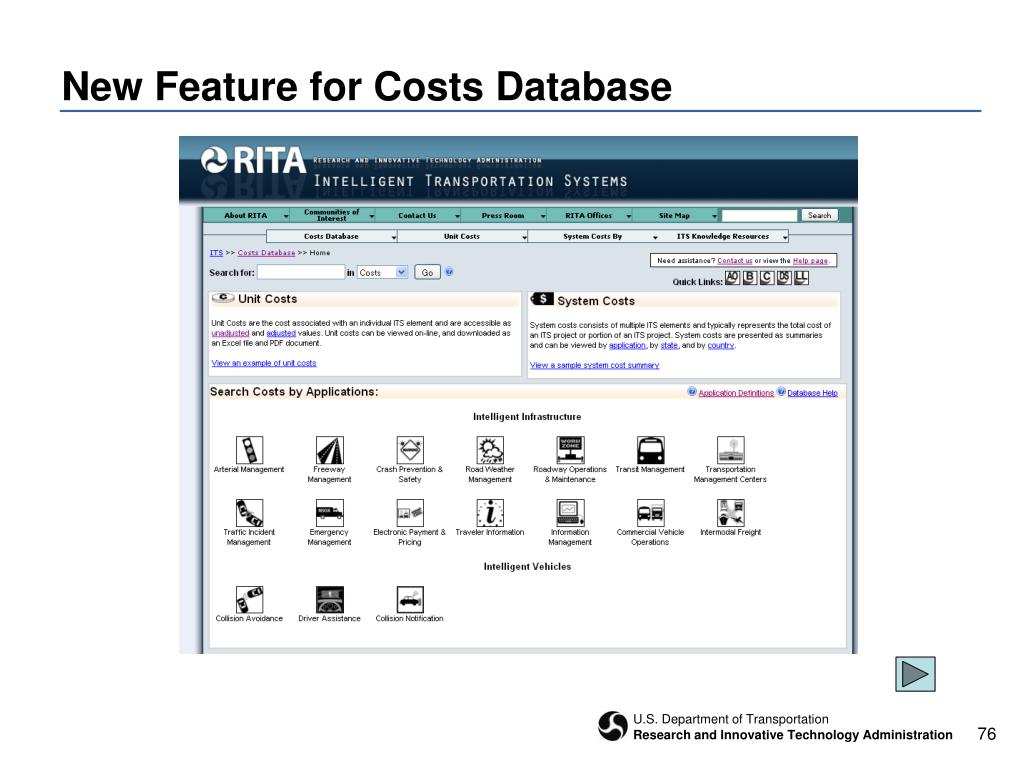The height and width of the screenshot is (768, 1024).
Task: Expand the Press Room menu
Action: 543,216
